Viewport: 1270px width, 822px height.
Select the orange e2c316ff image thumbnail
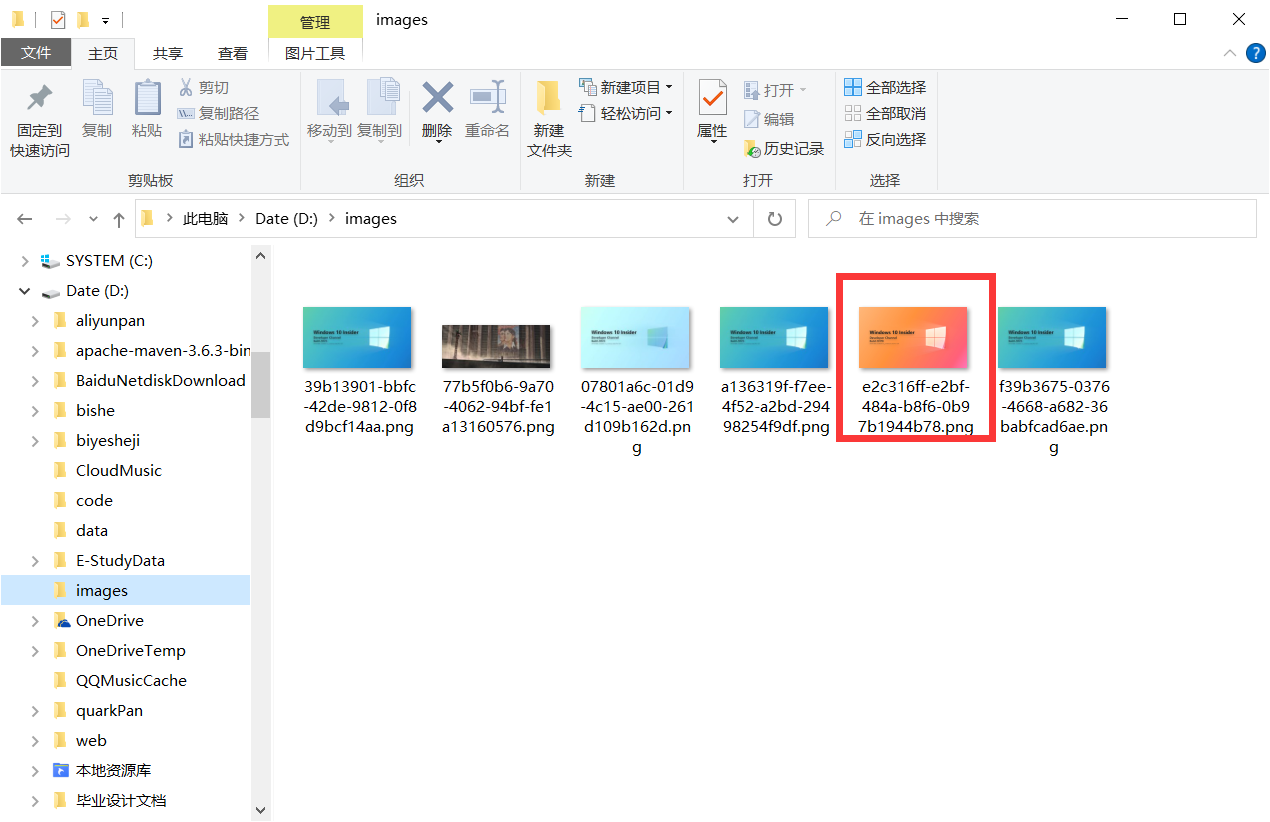coord(914,338)
